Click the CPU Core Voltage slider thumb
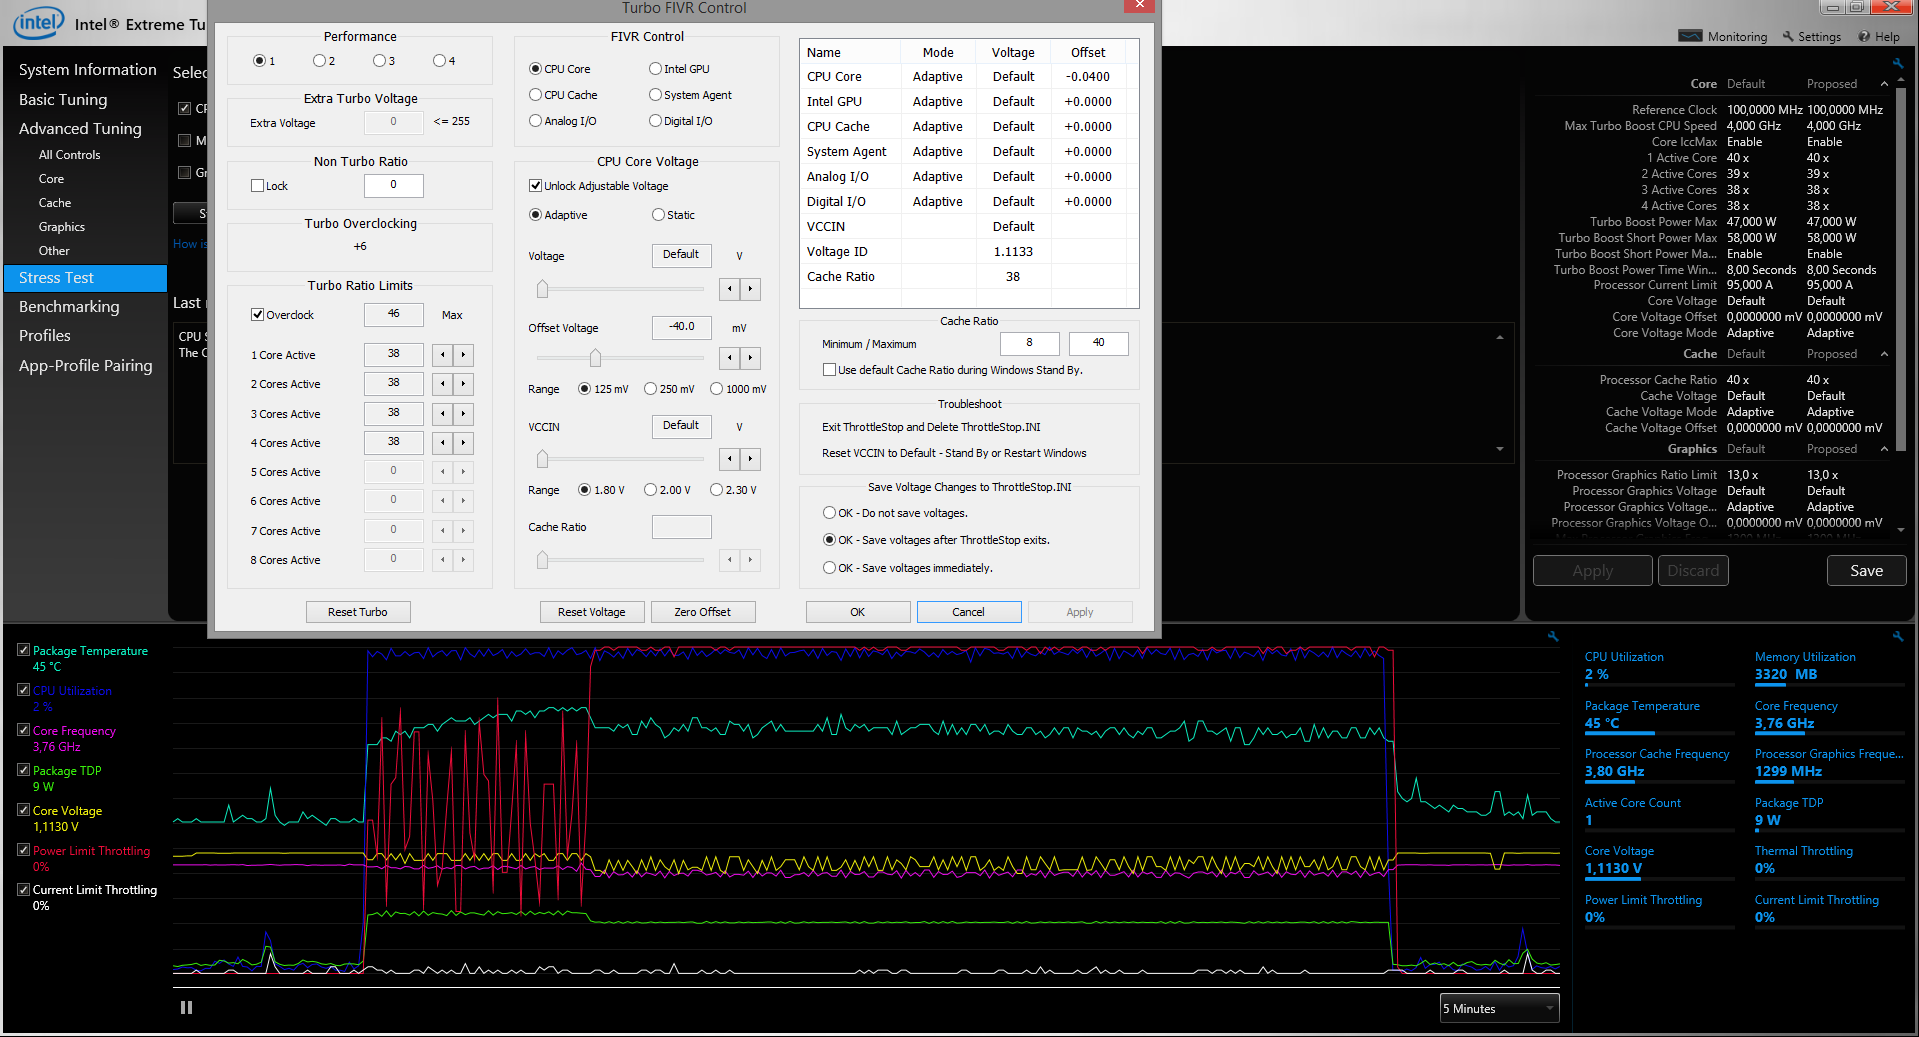Image resolution: width=1919 pixels, height=1037 pixels. (x=542, y=289)
